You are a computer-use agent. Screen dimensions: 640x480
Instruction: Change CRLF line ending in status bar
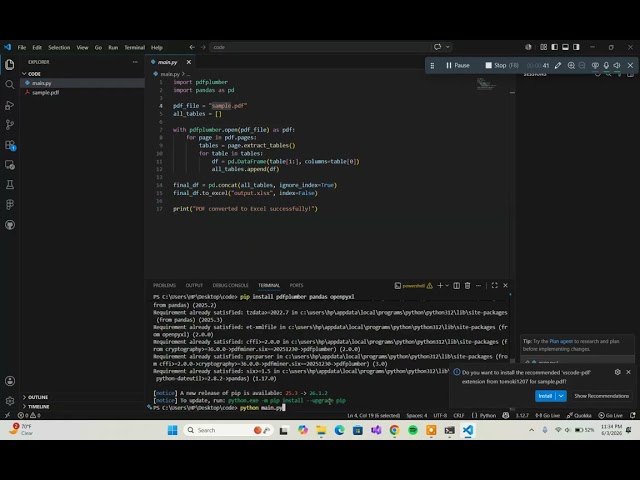tap(459, 416)
